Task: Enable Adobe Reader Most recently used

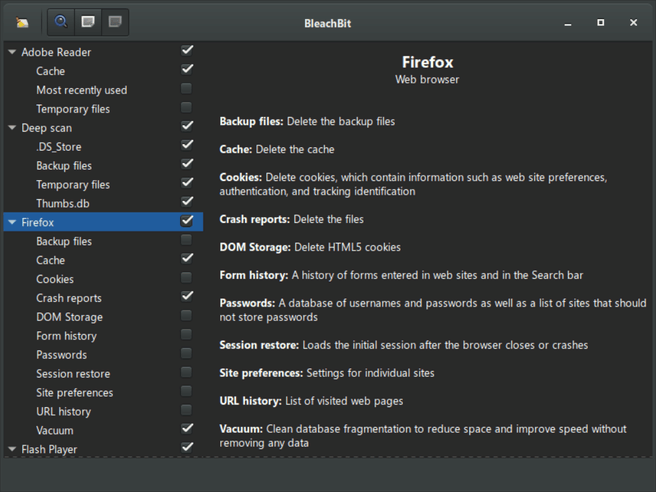Action: tap(187, 88)
